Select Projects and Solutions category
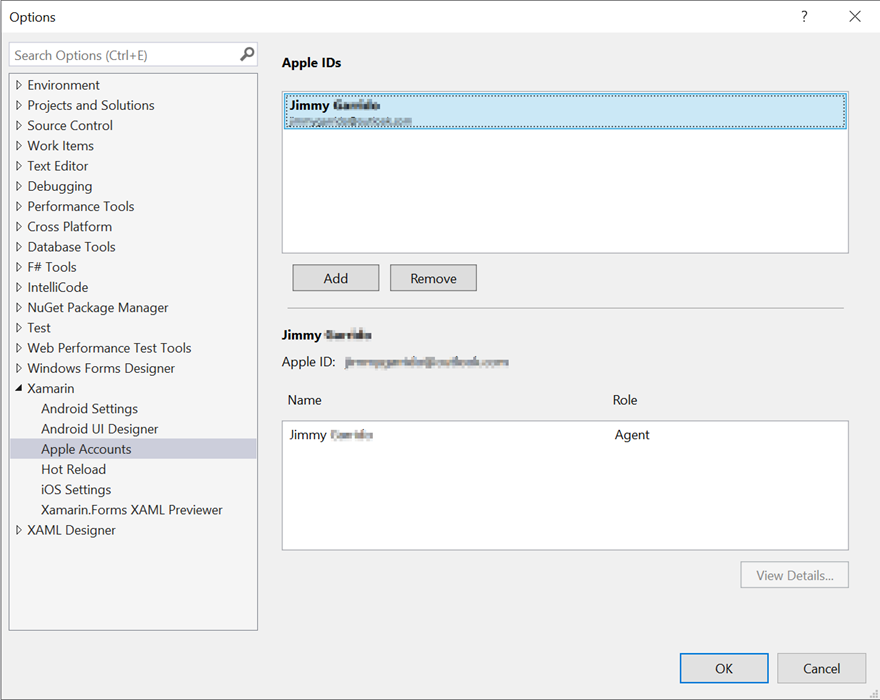The height and width of the screenshot is (700, 880). pos(91,105)
